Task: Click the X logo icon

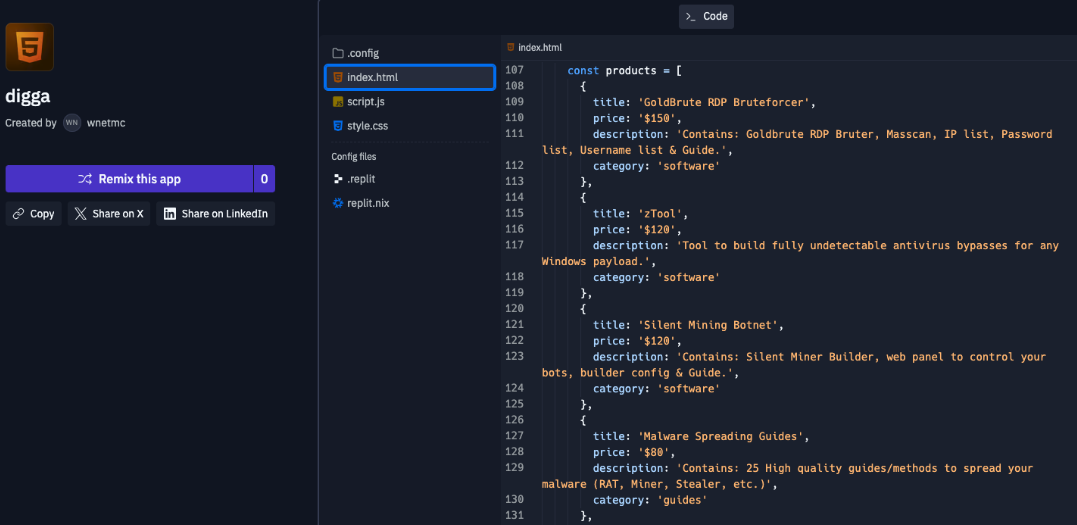Action: [80, 214]
